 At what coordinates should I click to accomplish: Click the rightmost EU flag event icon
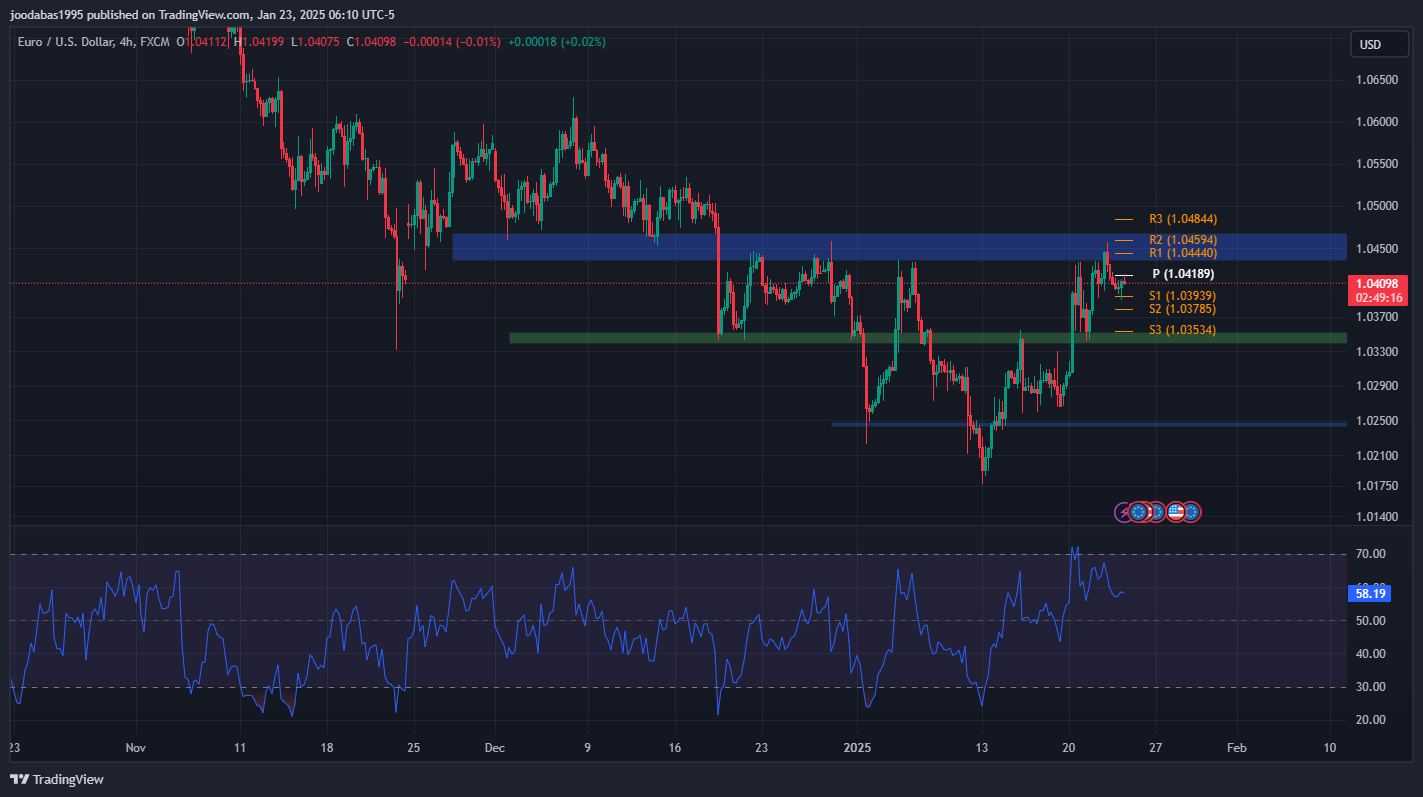(1191, 512)
